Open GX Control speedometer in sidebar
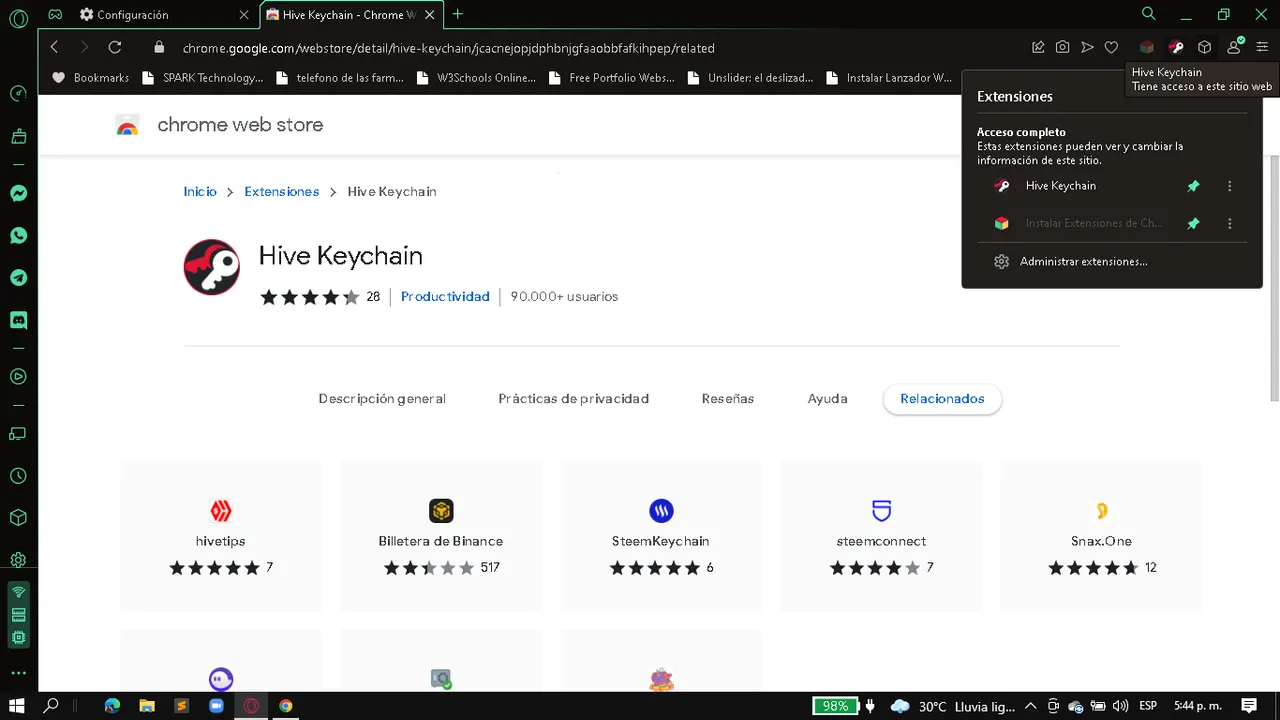Screen dimensions: 1280x720 (x=18, y=93)
